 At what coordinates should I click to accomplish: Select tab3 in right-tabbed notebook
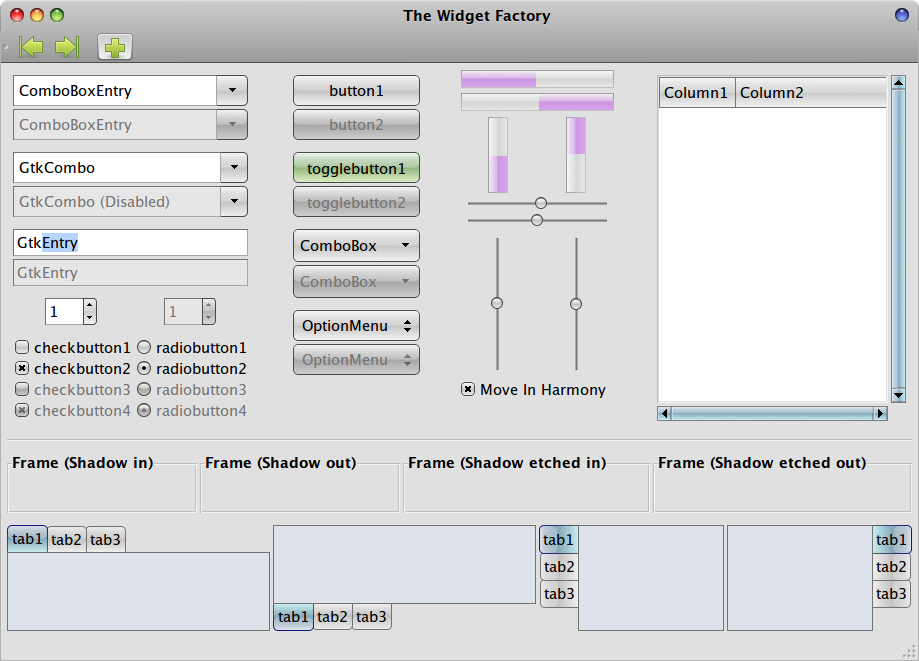coord(891,594)
